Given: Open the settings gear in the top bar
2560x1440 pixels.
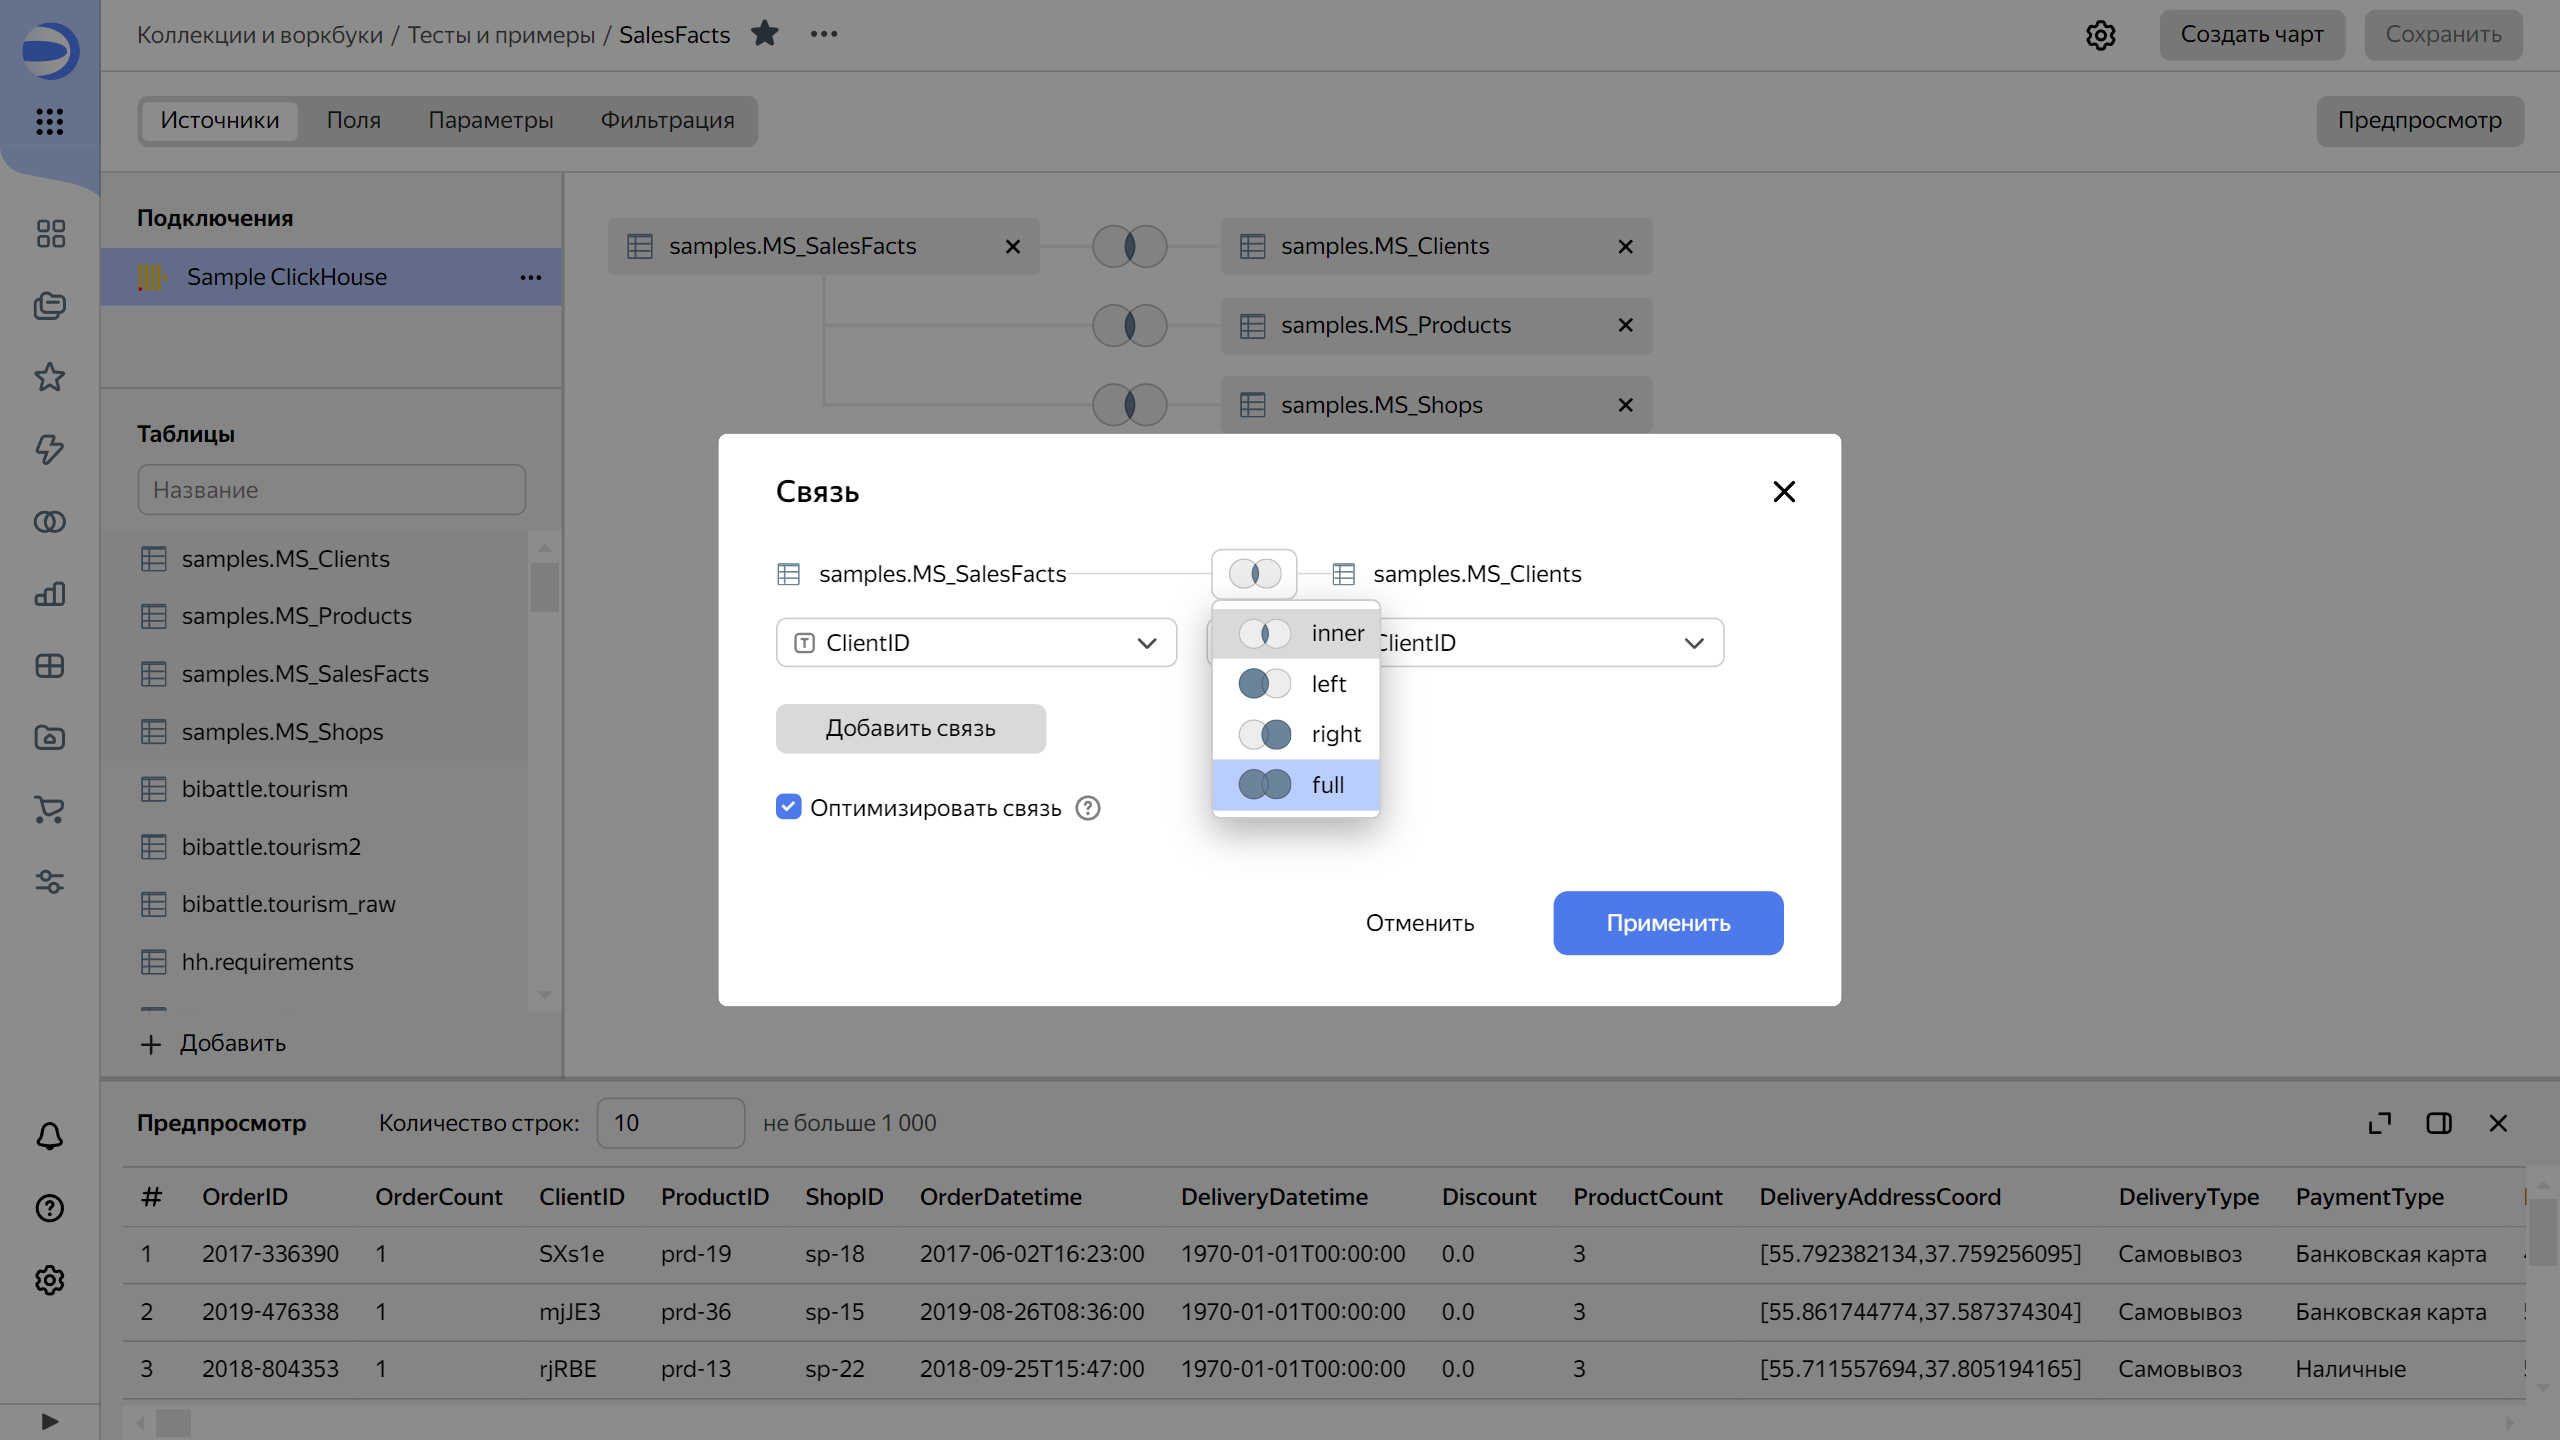Looking at the screenshot, I should (2101, 35).
